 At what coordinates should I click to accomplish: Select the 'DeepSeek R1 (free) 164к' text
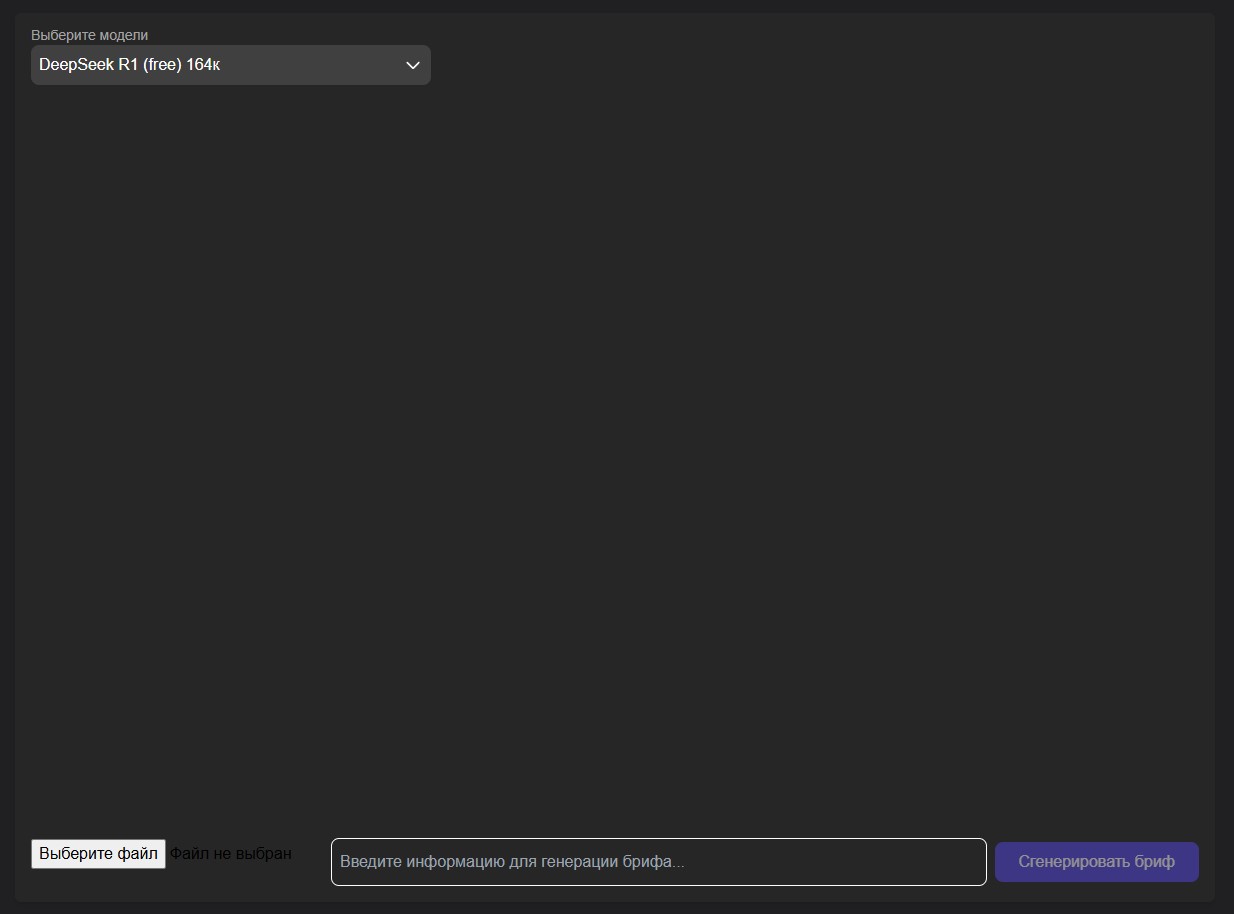pyautogui.click(x=129, y=65)
